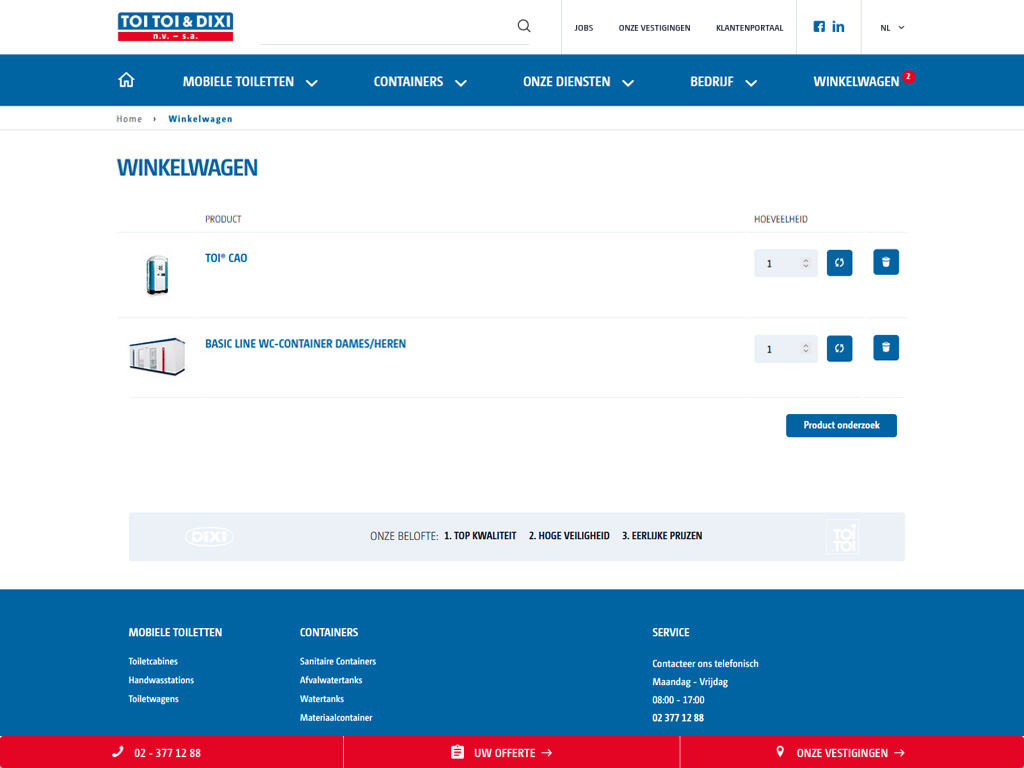Delete TOI CAO from cart

(x=885, y=262)
